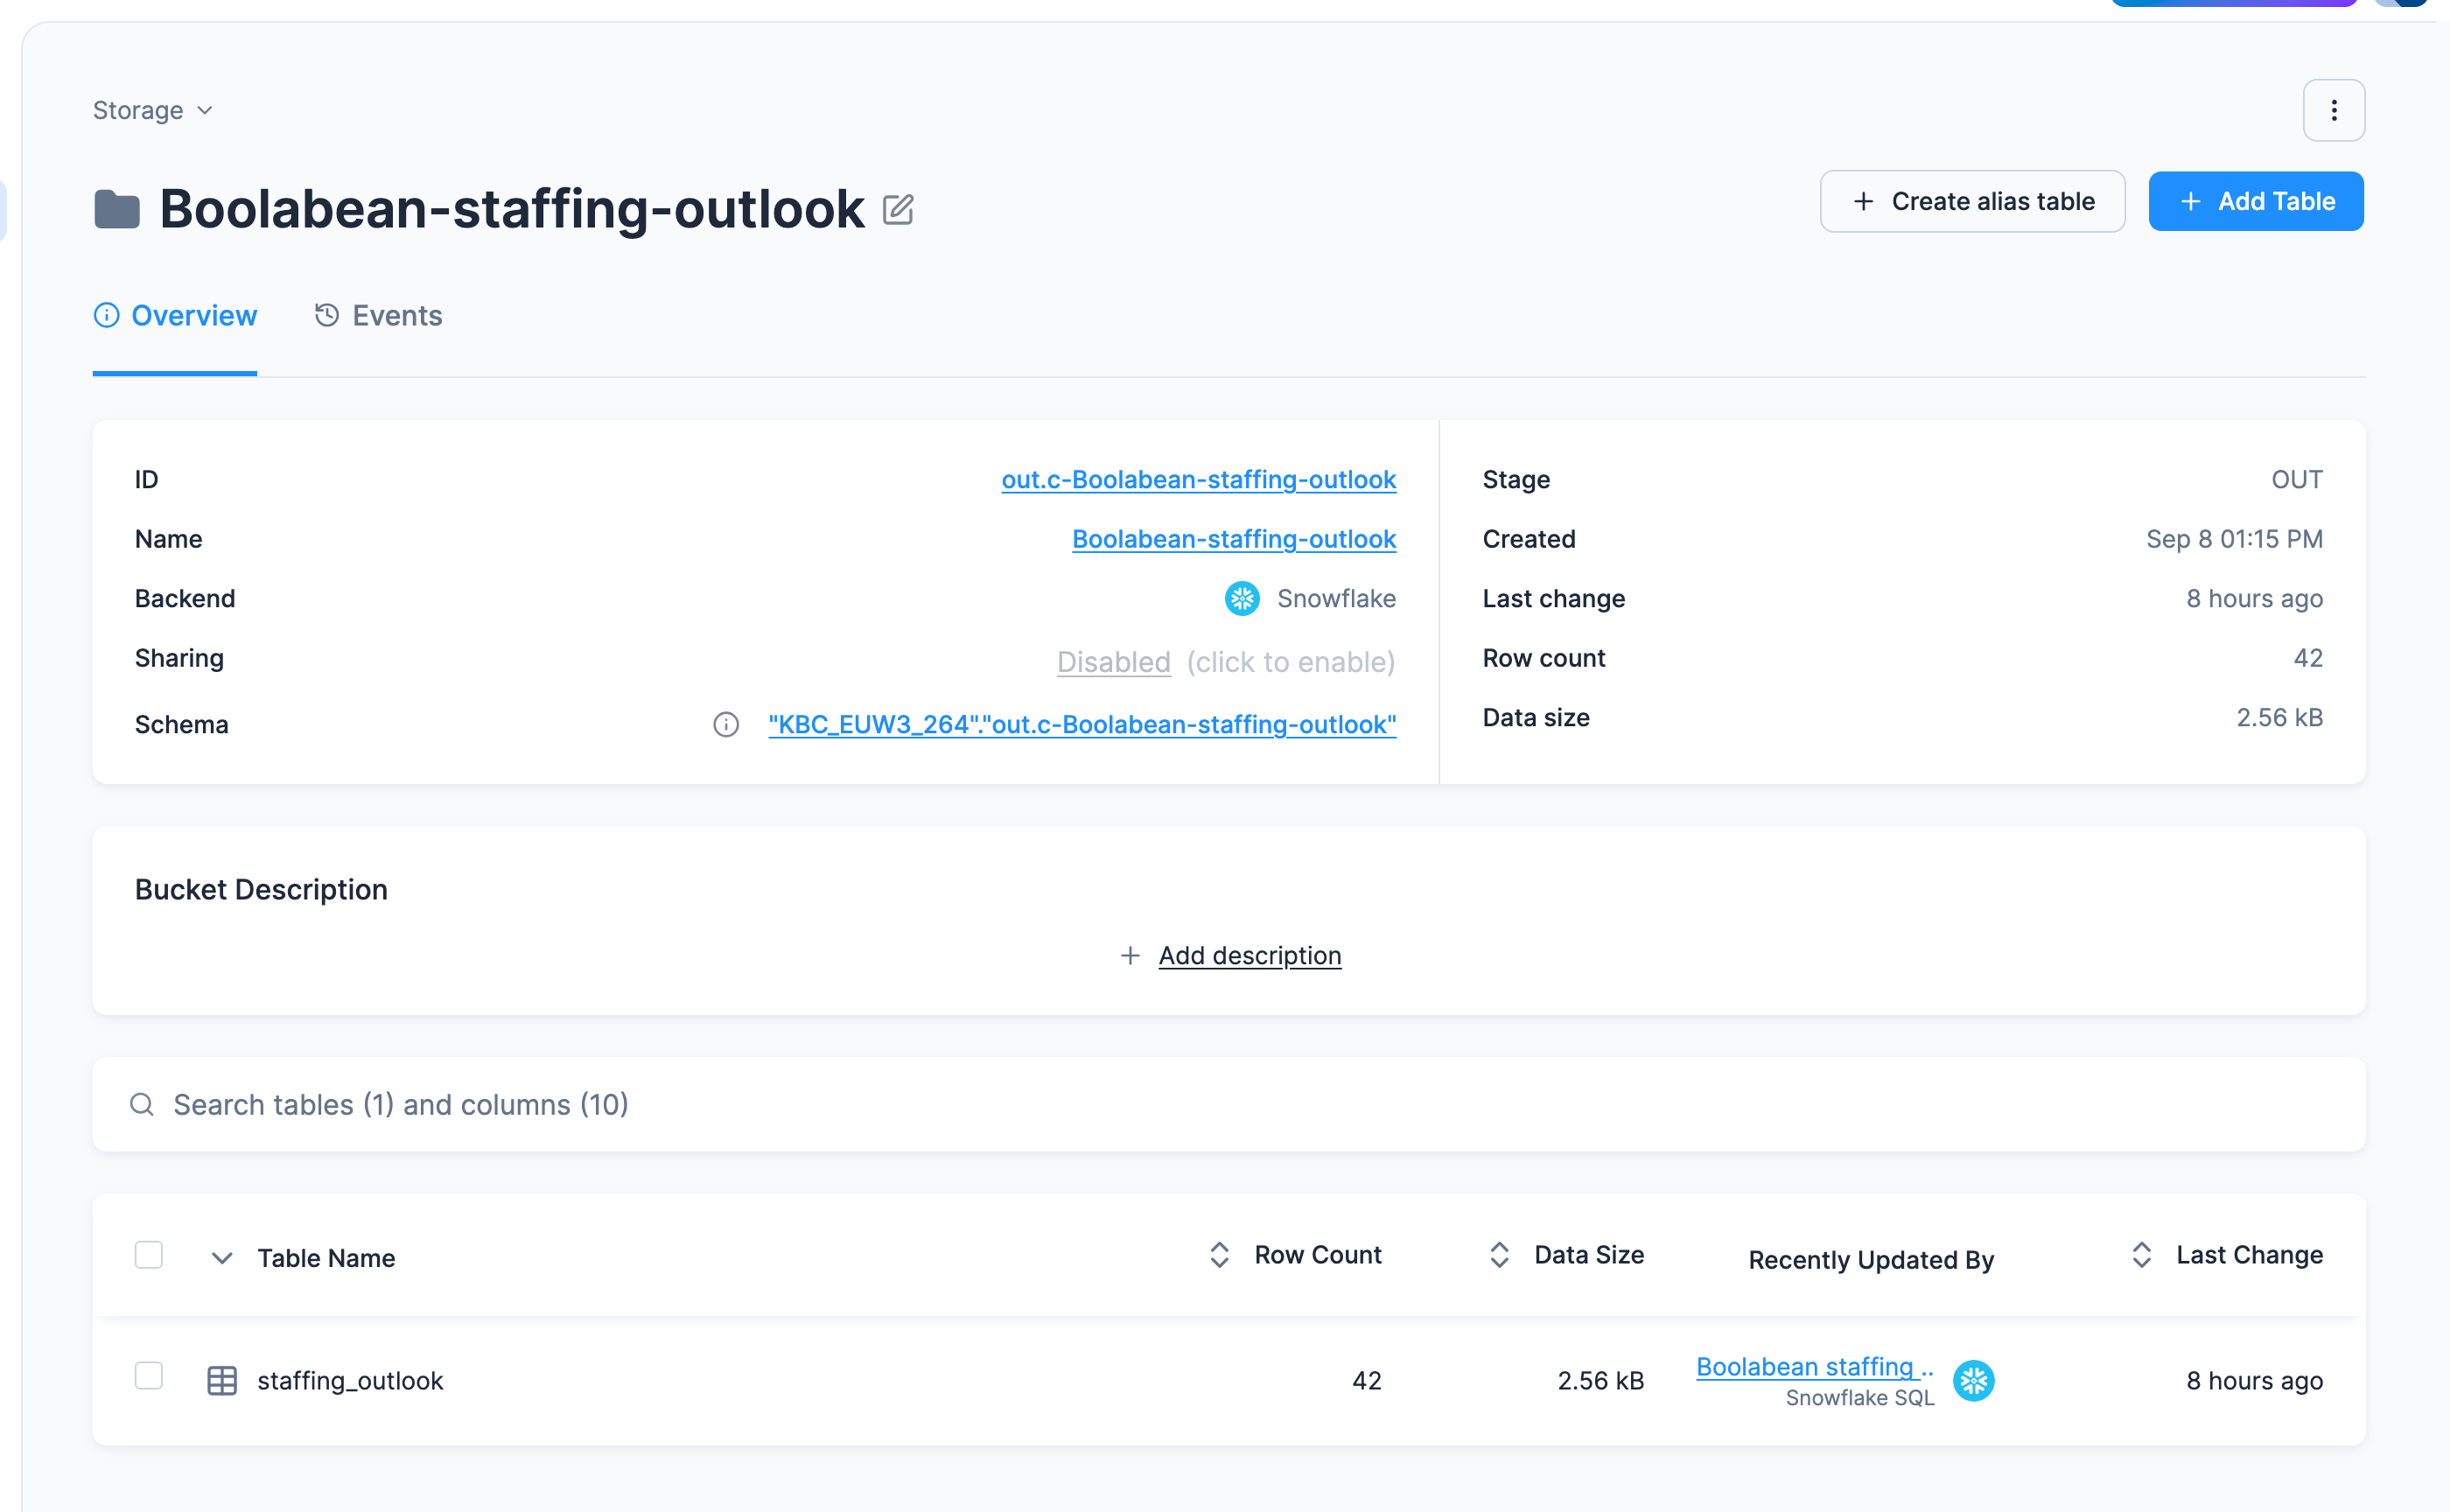Image resolution: width=2450 pixels, height=1512 pixels.
Task: Click the Add Table button
Action: [x=2256, y=201]
